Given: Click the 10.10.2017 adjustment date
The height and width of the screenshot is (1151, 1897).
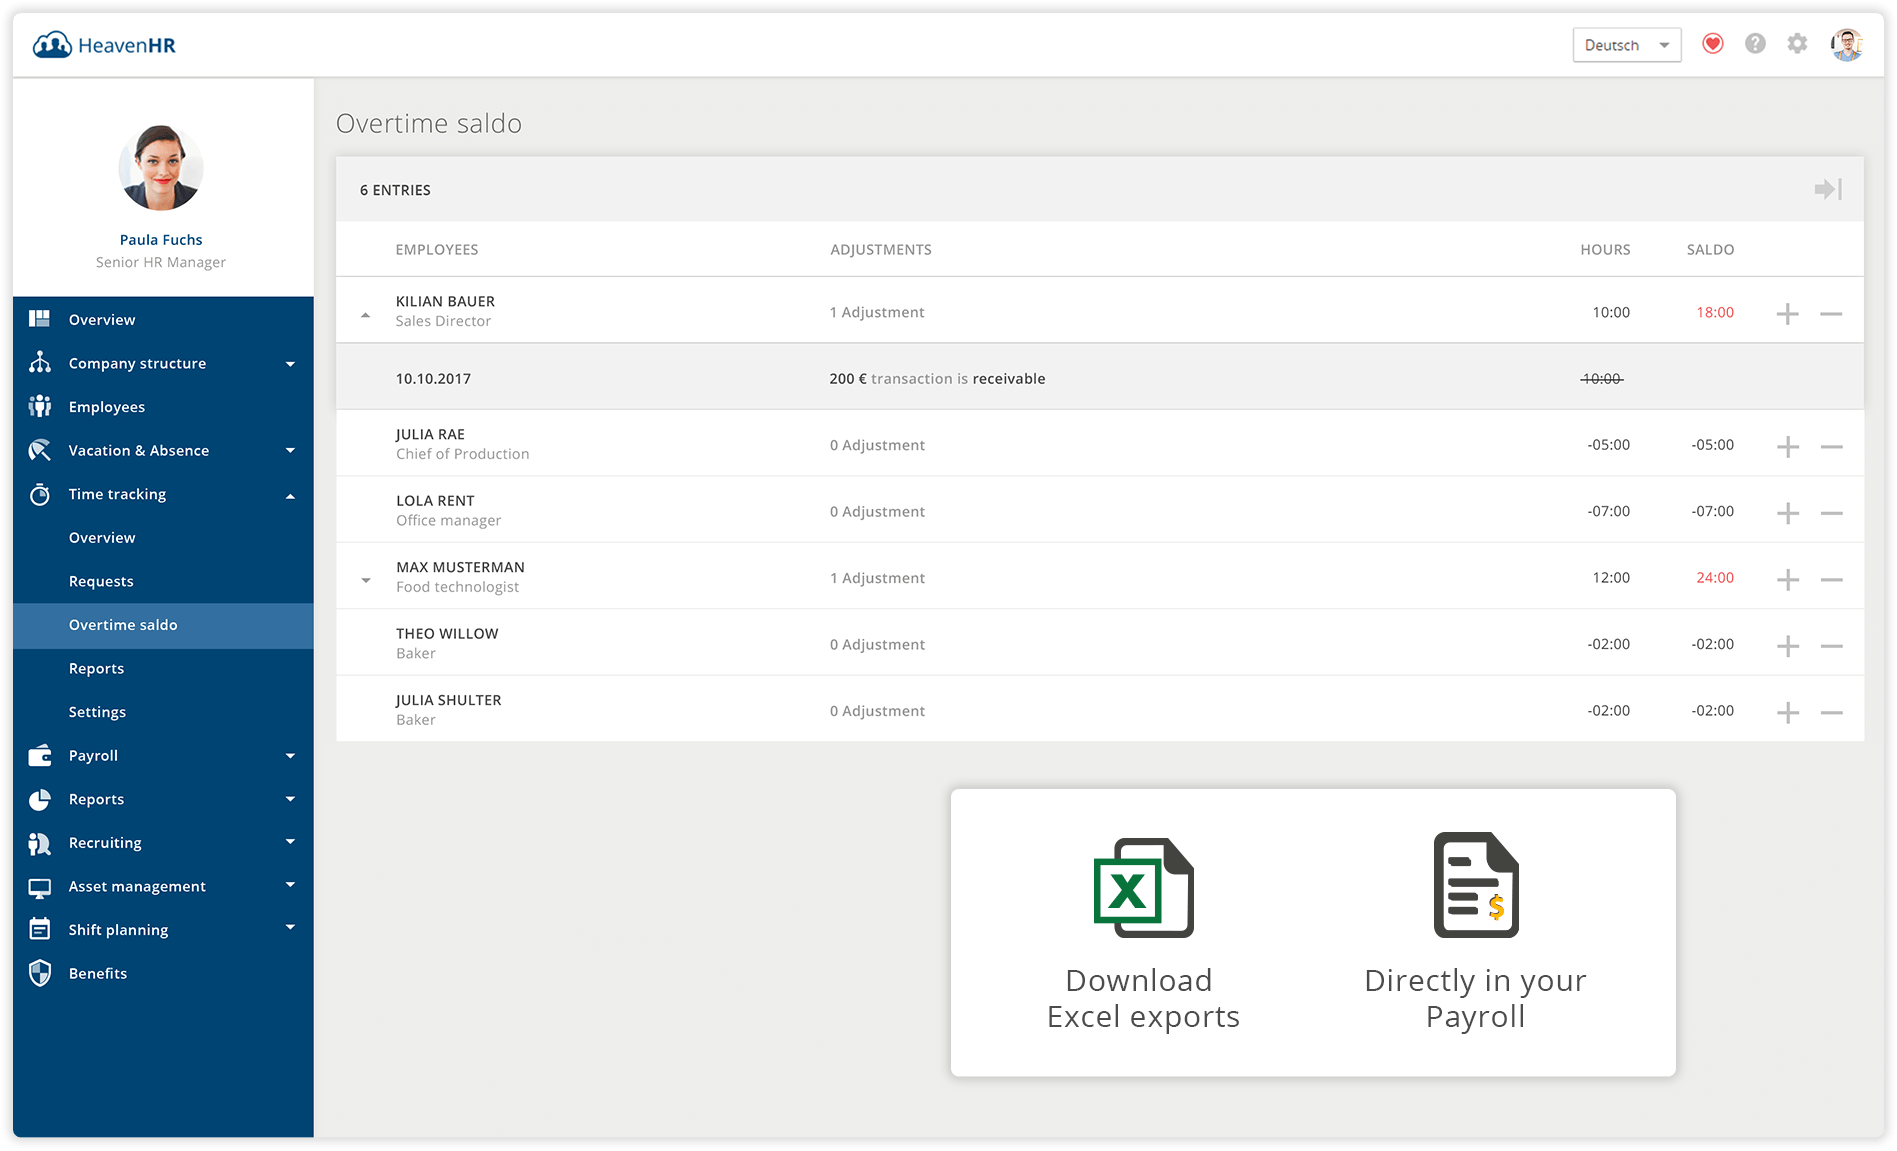Looking at the screenshot, I should 433,379.
